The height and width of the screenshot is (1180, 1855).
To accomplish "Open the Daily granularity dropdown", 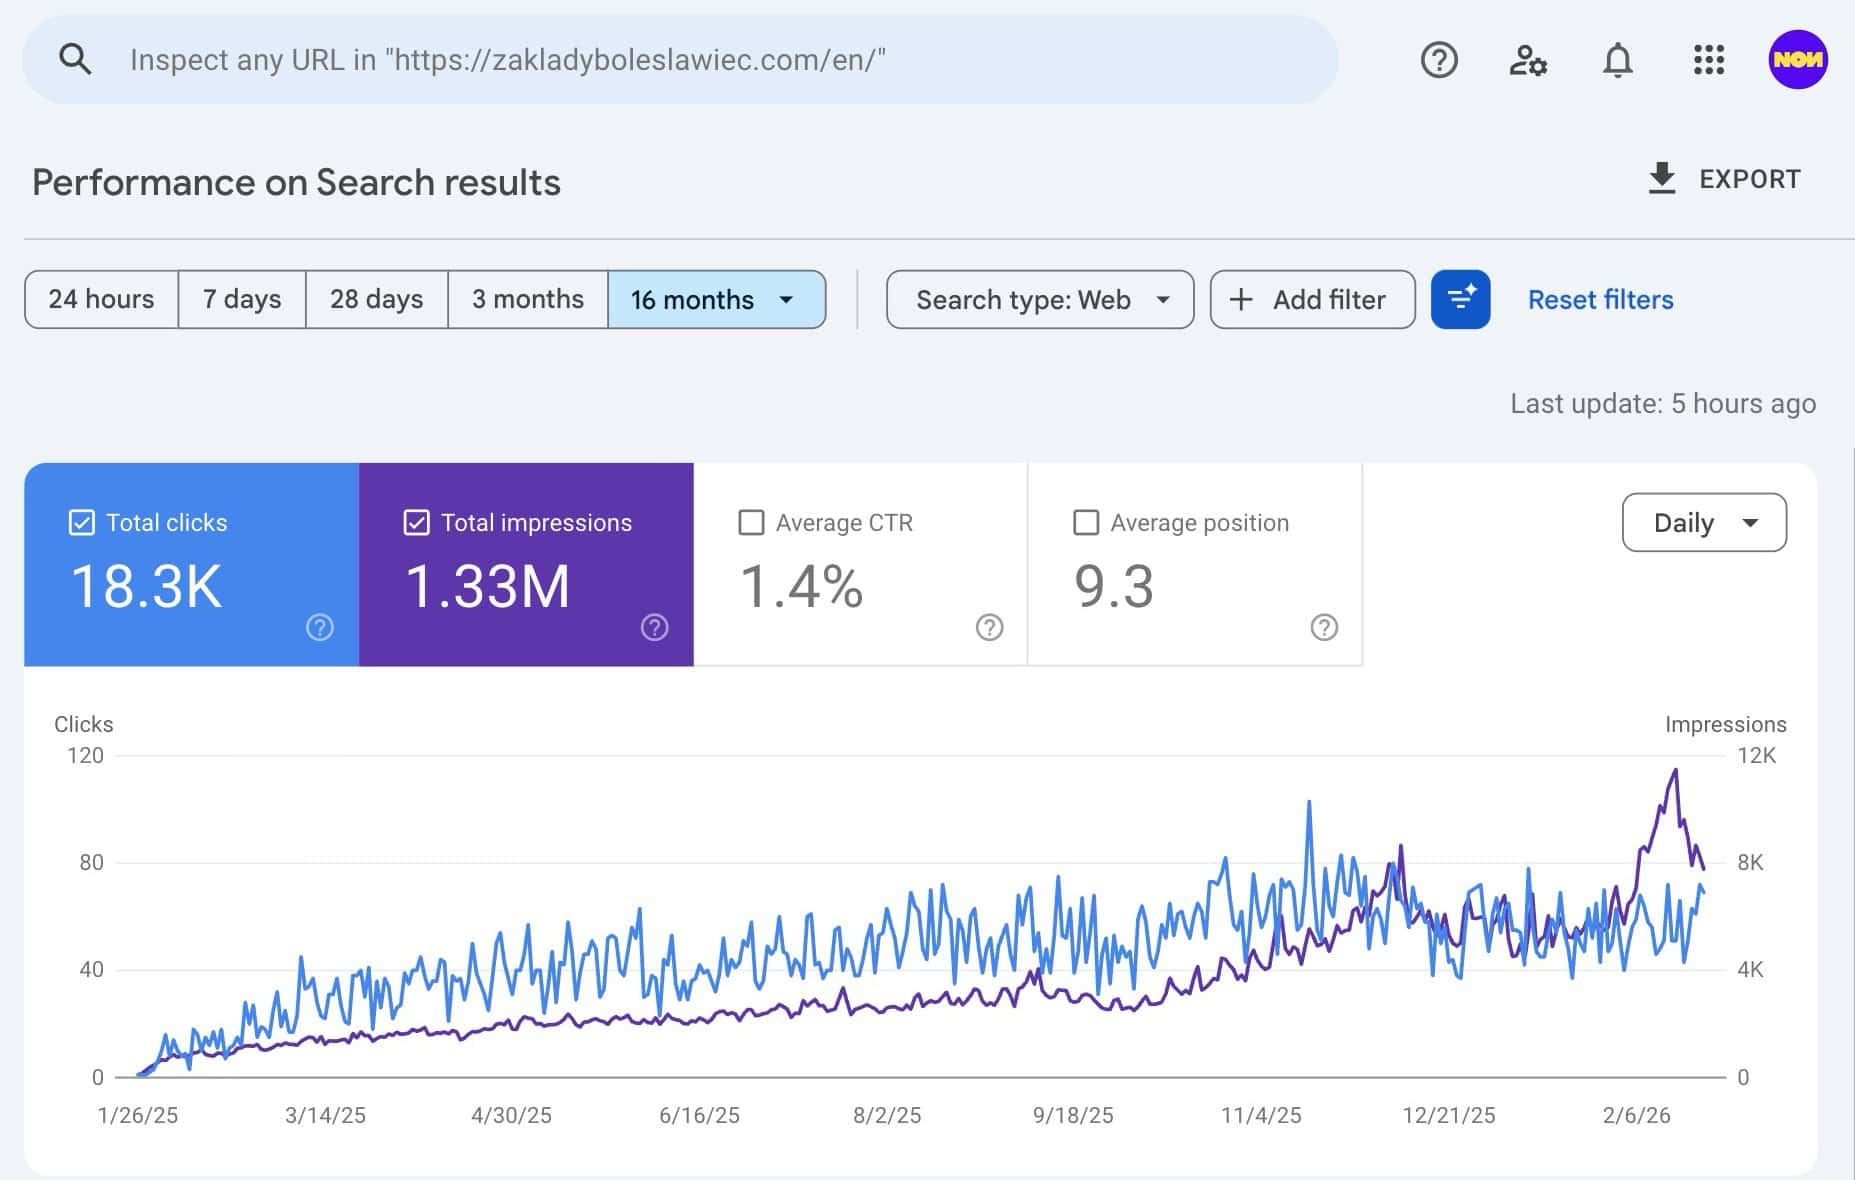I will [x=1703, y=522].
